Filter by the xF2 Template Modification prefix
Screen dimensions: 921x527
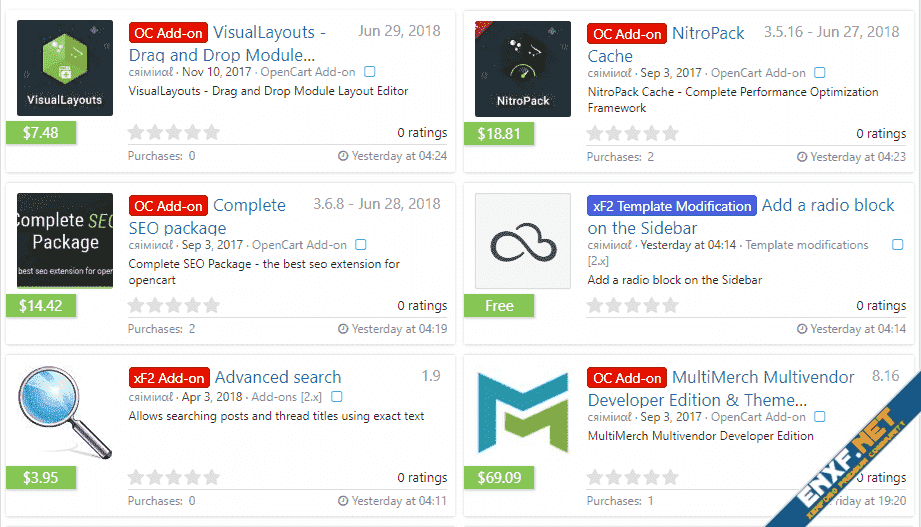pyautogui.click(x=672, y=206)
